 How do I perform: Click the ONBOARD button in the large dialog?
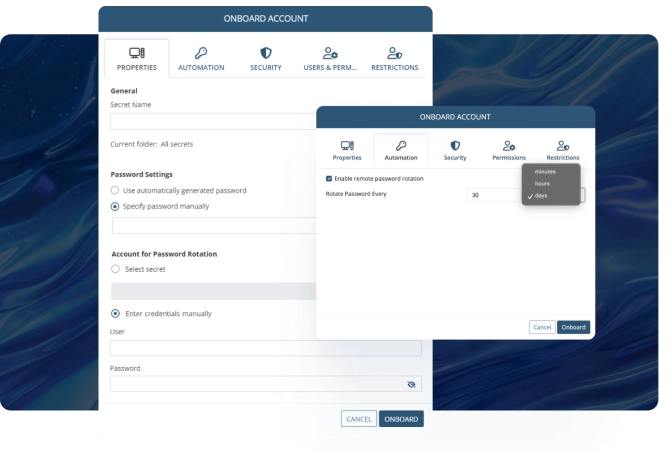pyautogui.click(x=401, y=419)
